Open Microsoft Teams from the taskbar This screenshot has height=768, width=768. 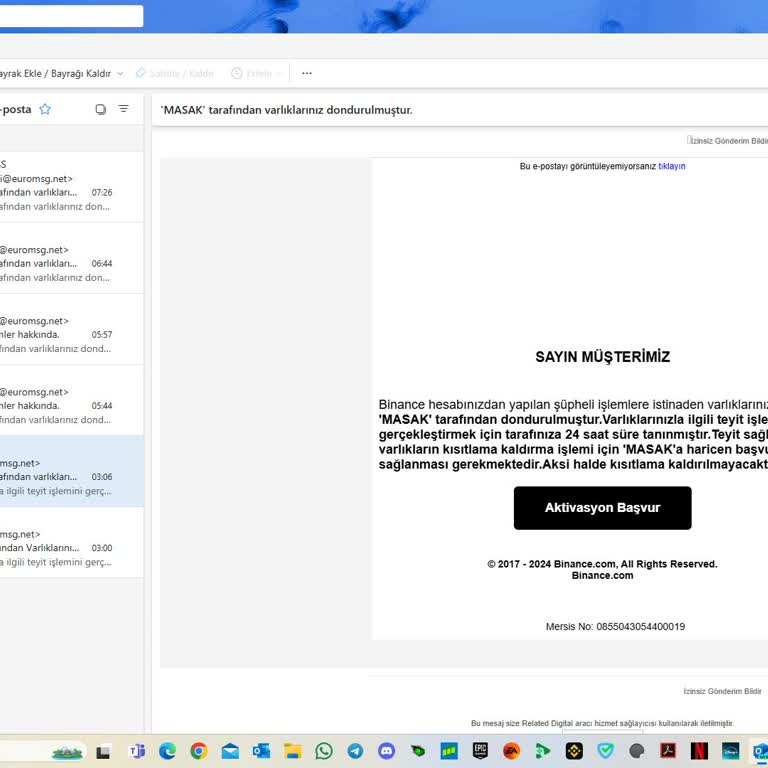(x=137, y=751)
